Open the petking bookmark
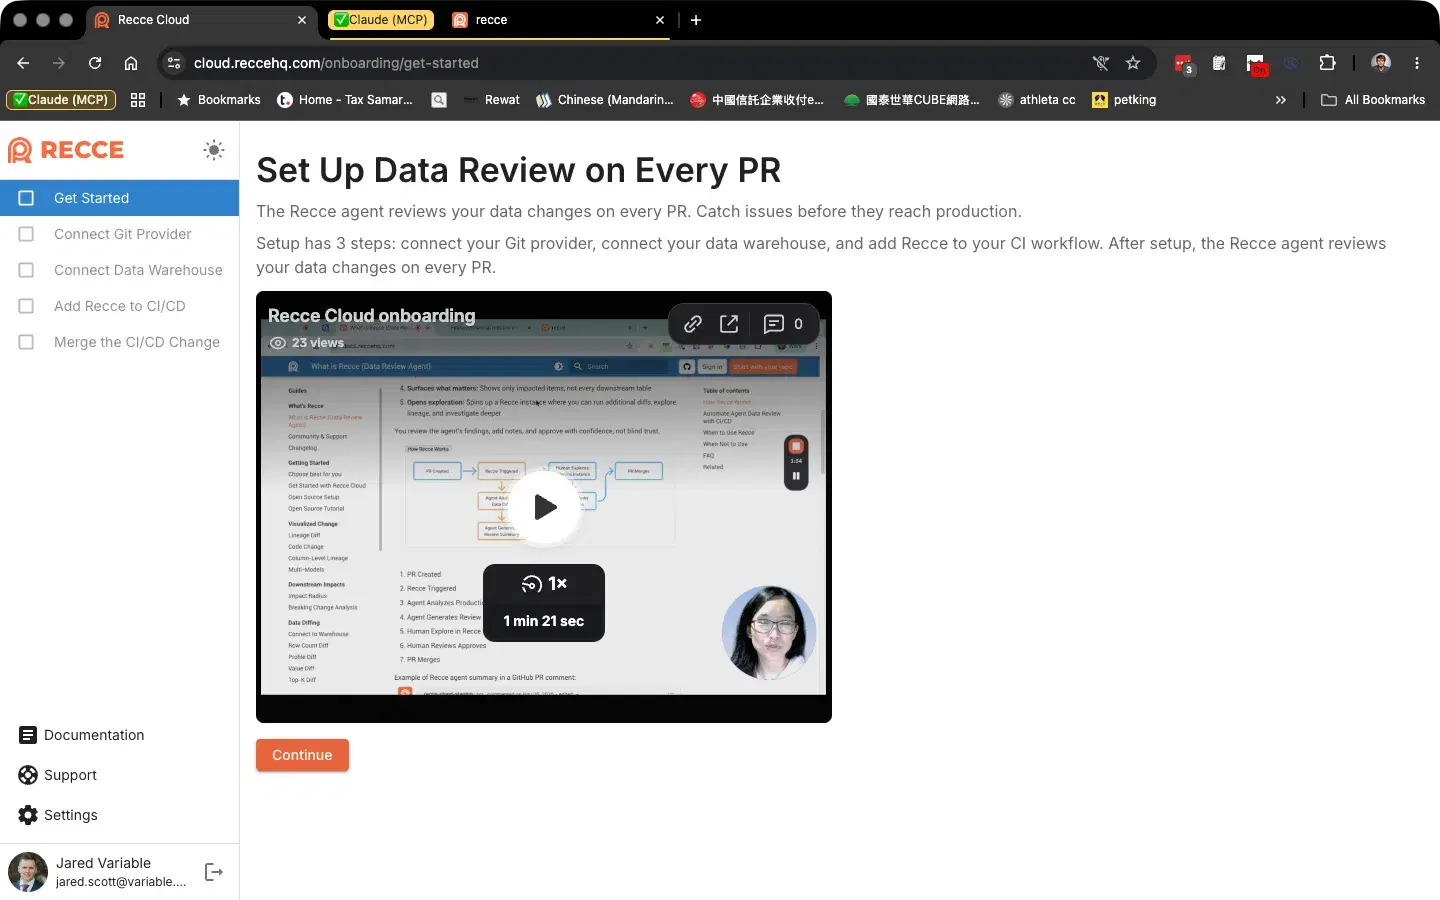 coord(1124,100)
